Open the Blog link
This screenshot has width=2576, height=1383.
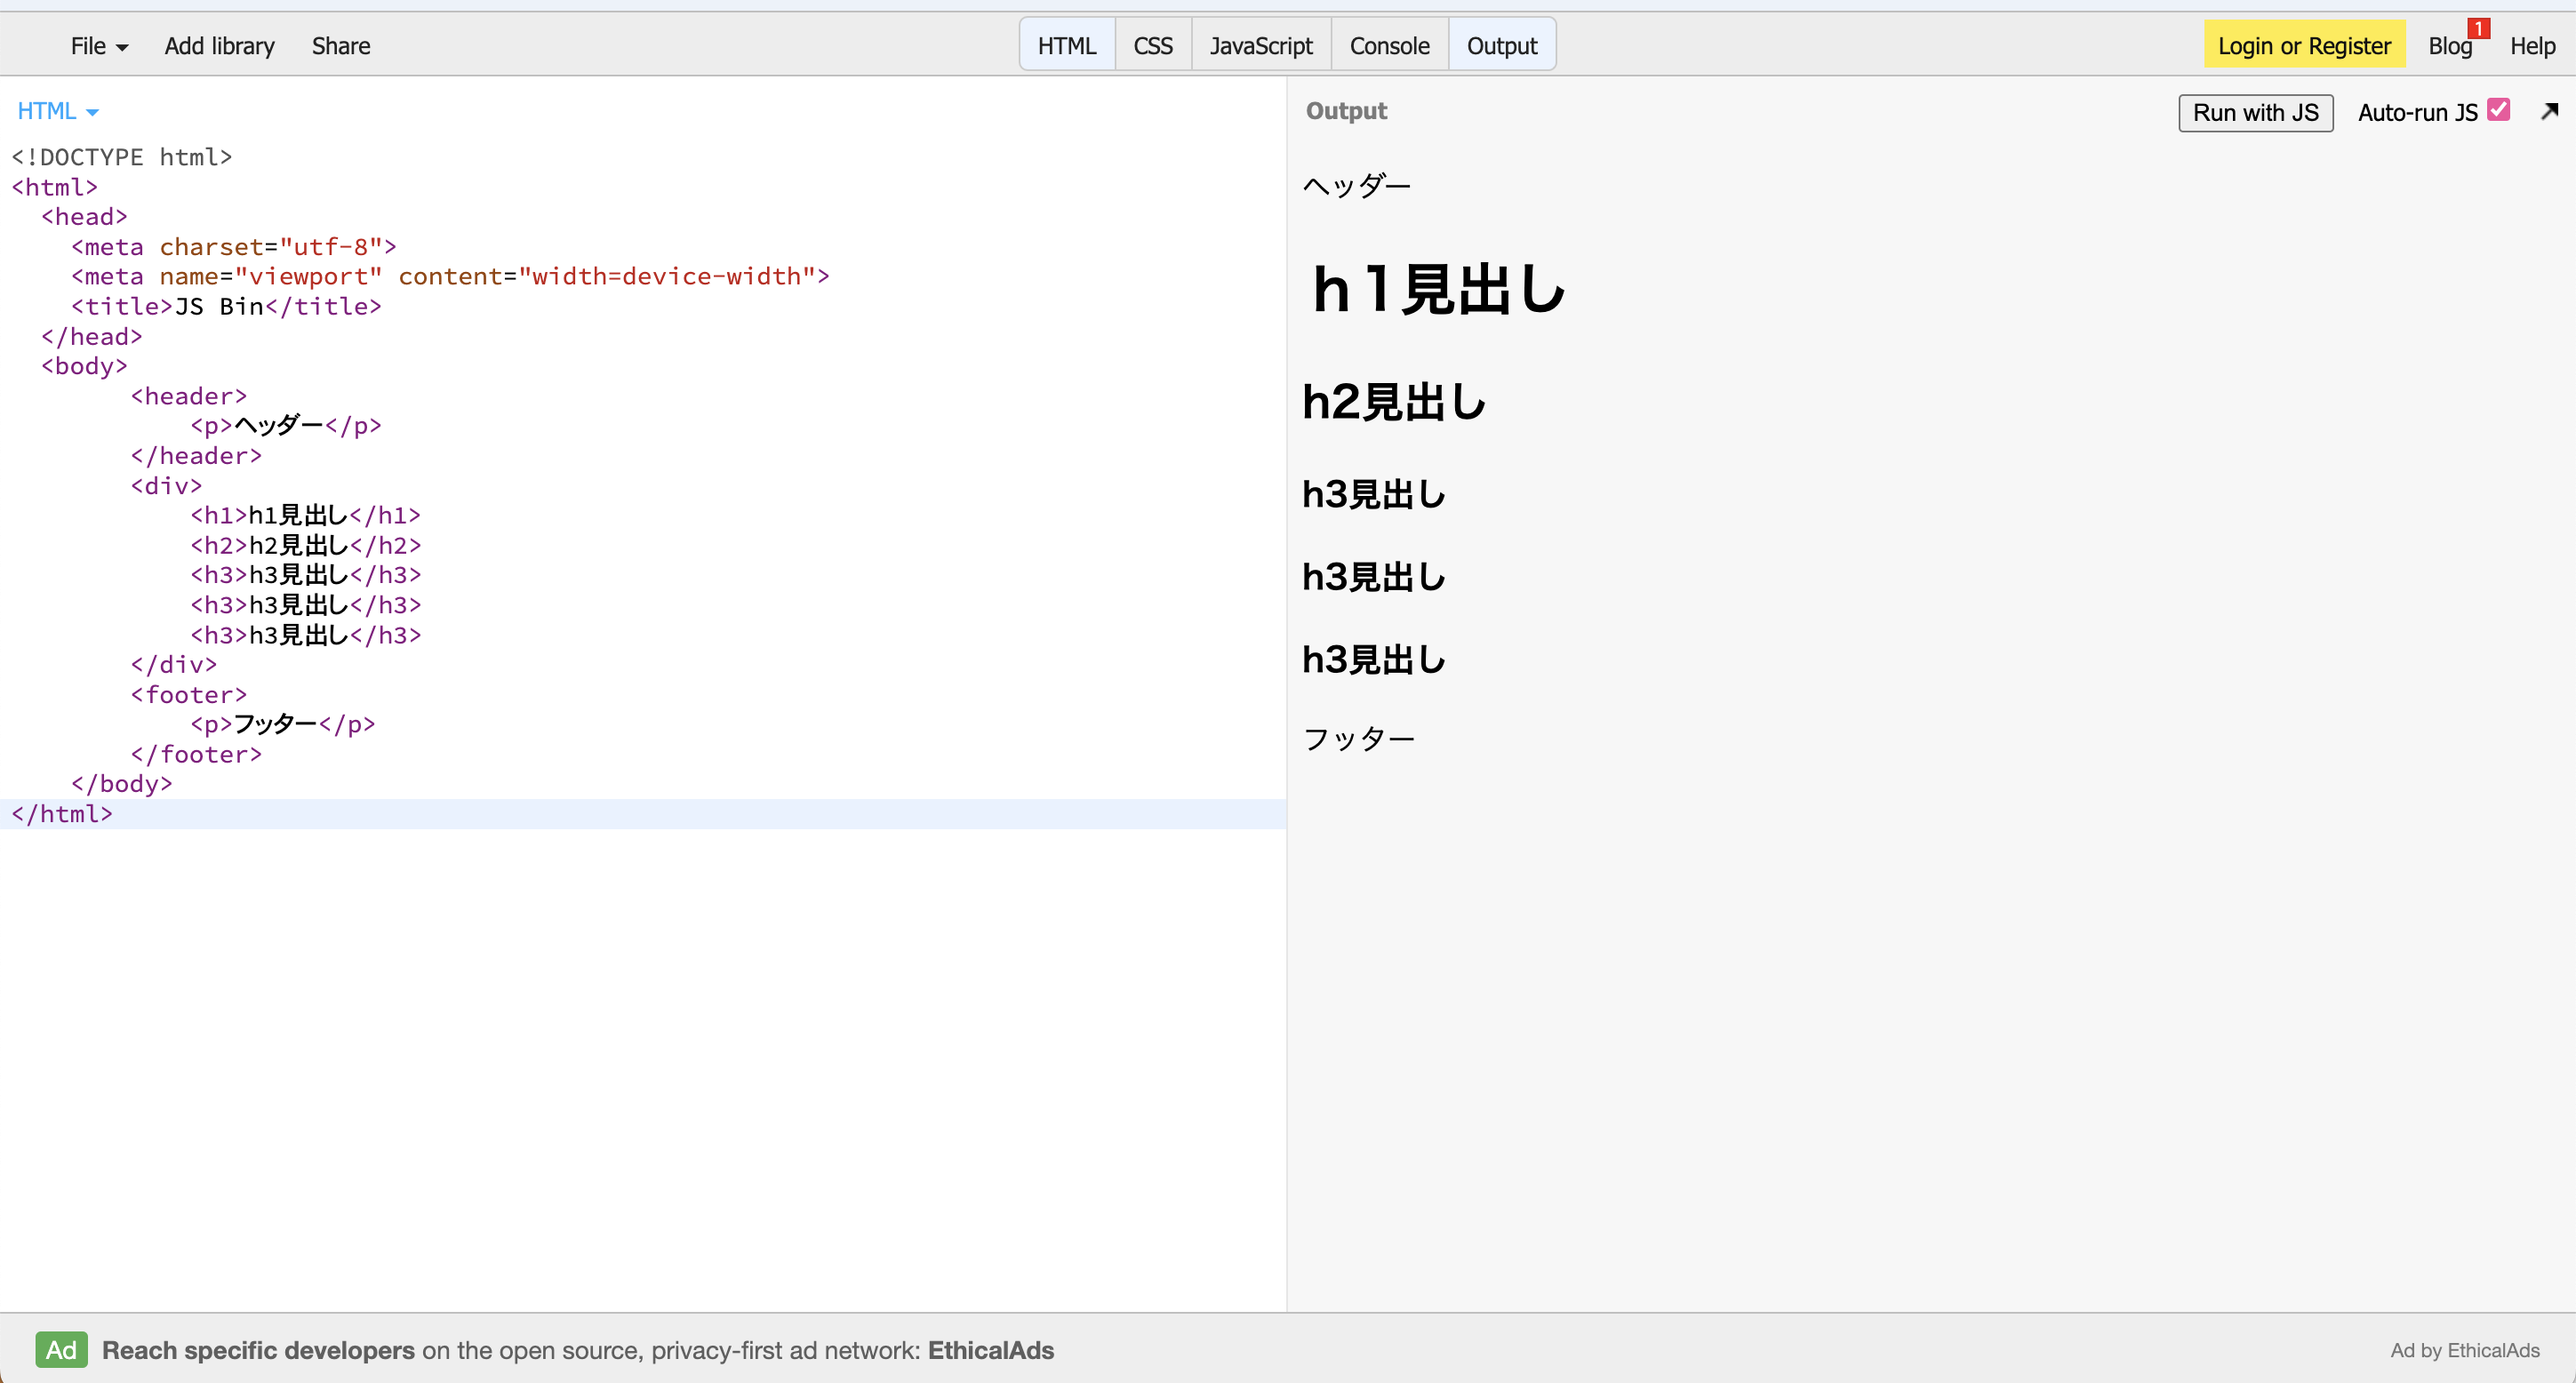pos(2449,46)
